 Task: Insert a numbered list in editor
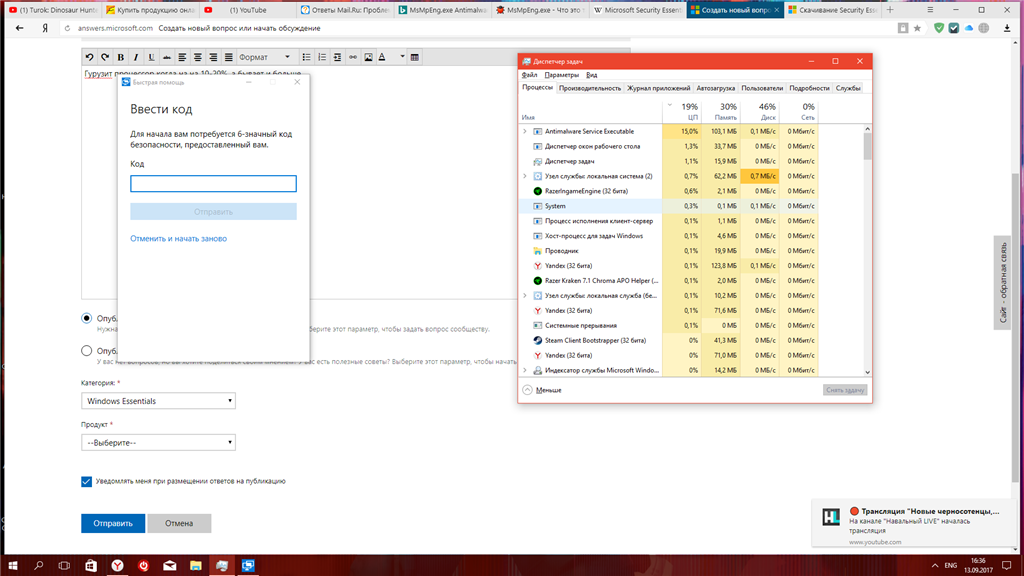pos(322,57)
